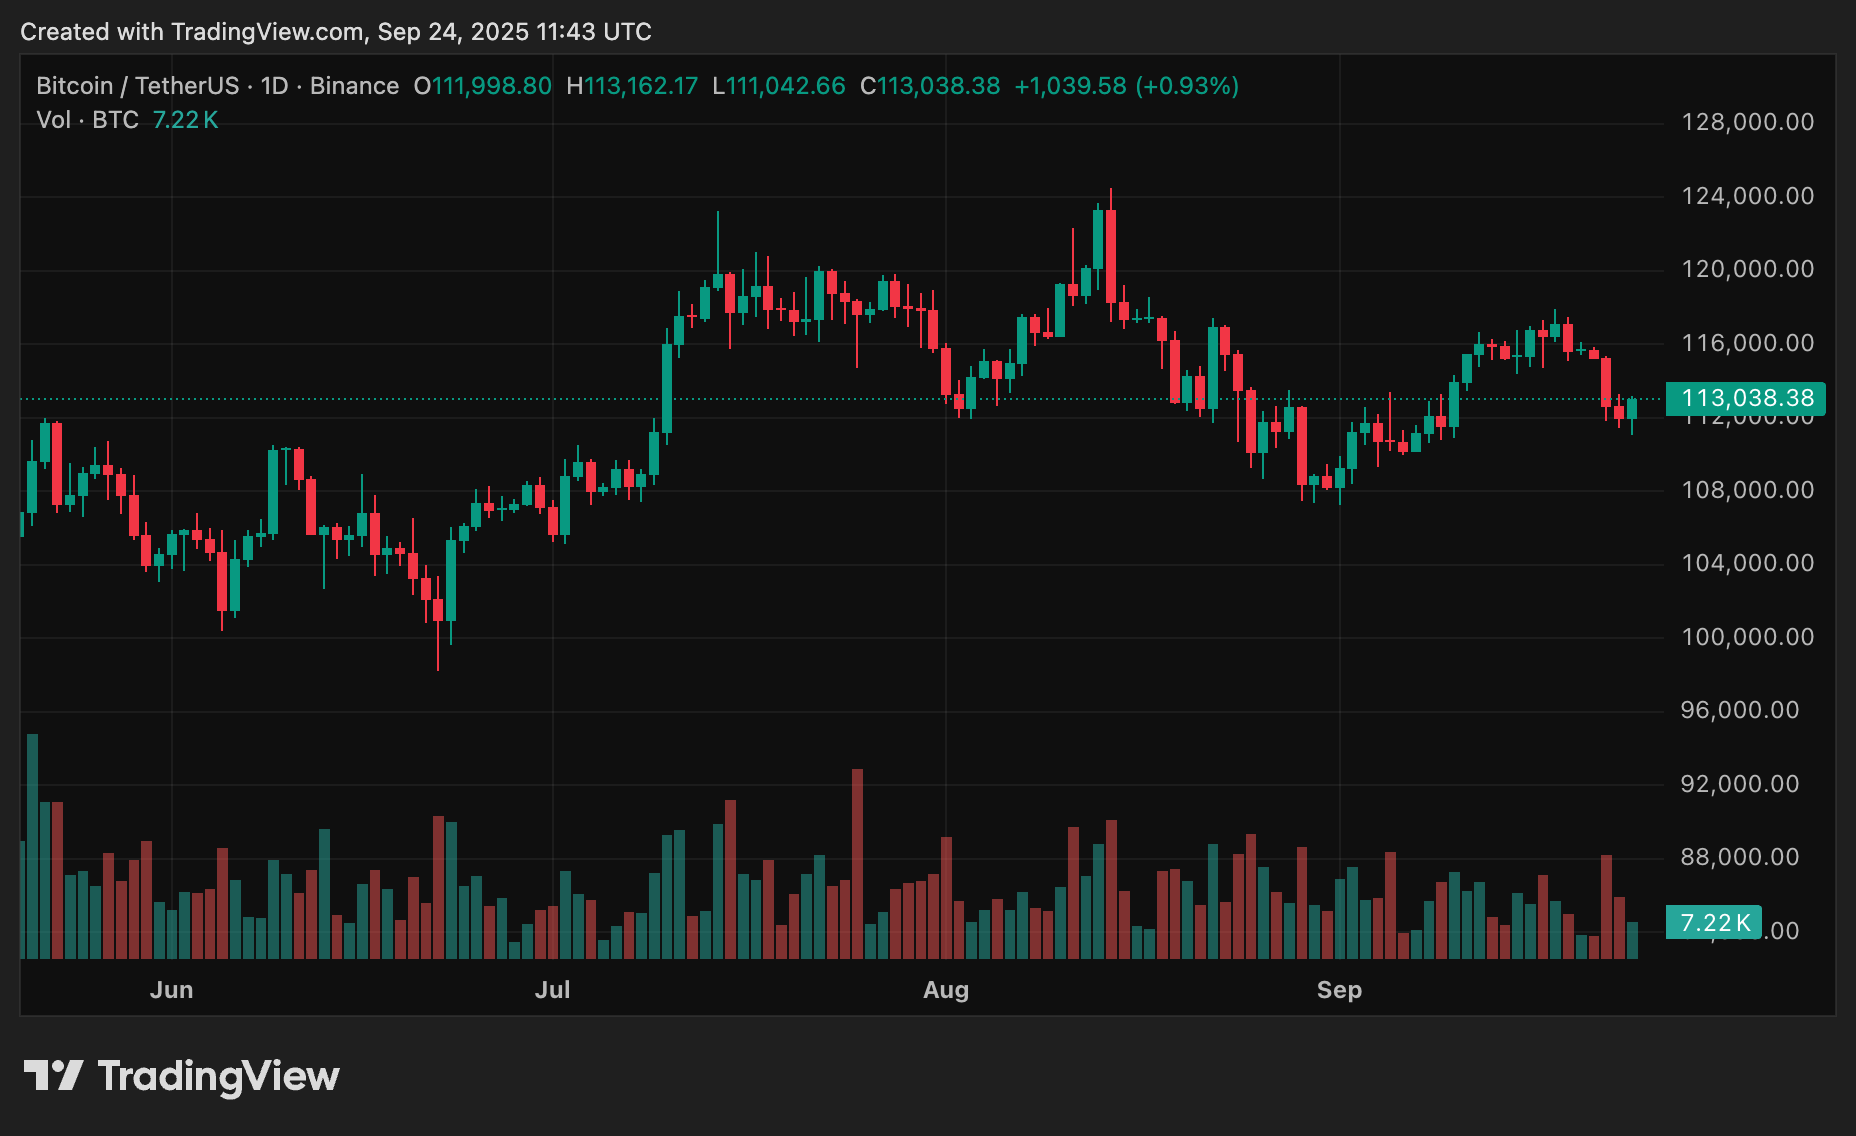Click the +0.93% change percentage
Screen dimensions: 1856x1136
[1188, 85]
